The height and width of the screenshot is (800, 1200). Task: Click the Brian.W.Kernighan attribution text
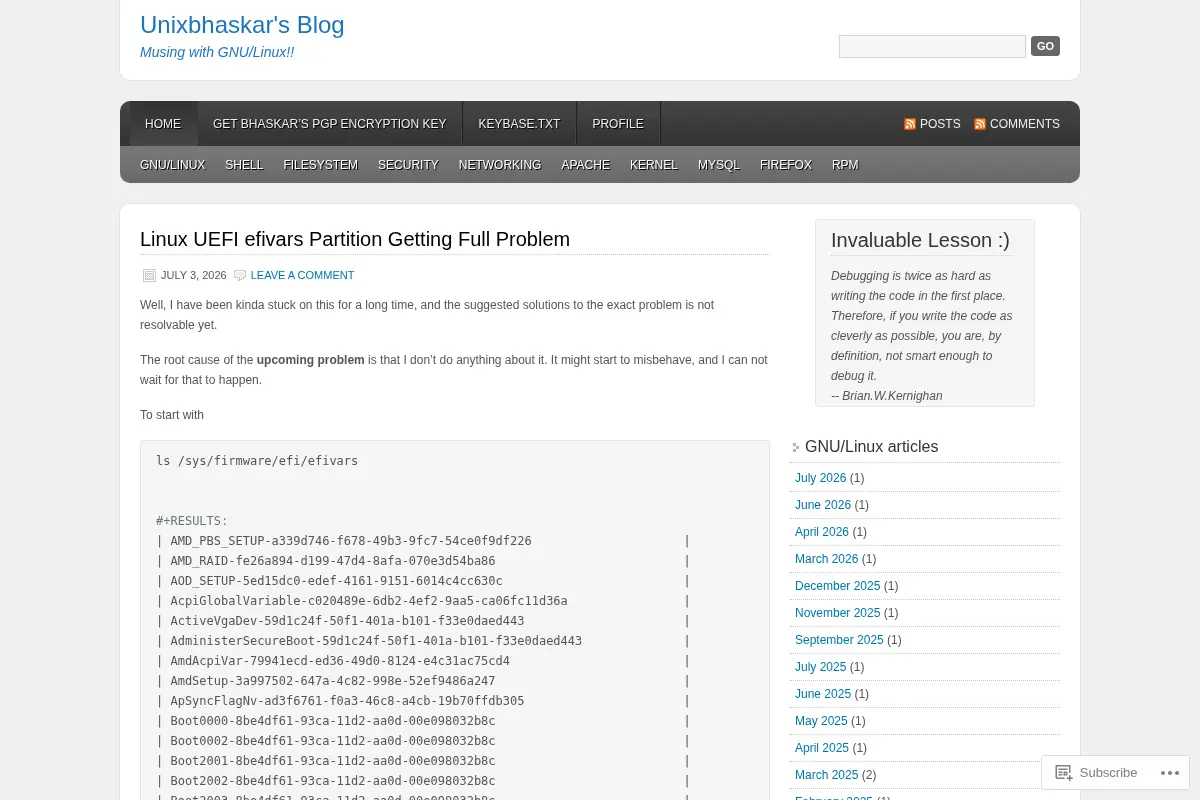[887, 396]
